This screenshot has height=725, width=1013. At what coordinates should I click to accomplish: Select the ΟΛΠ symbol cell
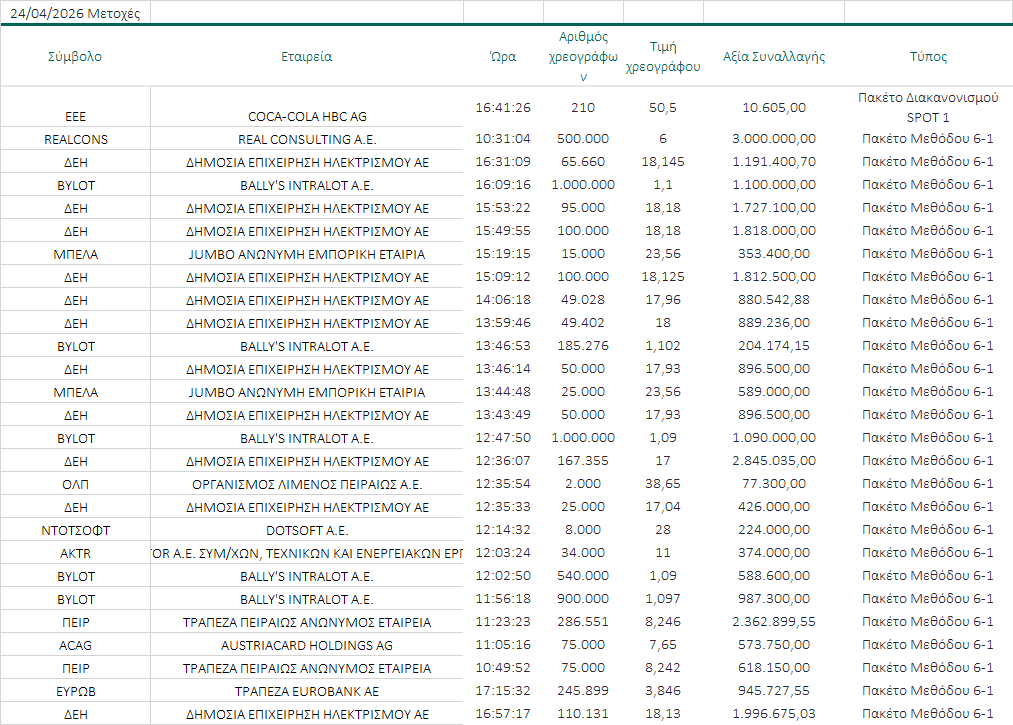point(75,485)
